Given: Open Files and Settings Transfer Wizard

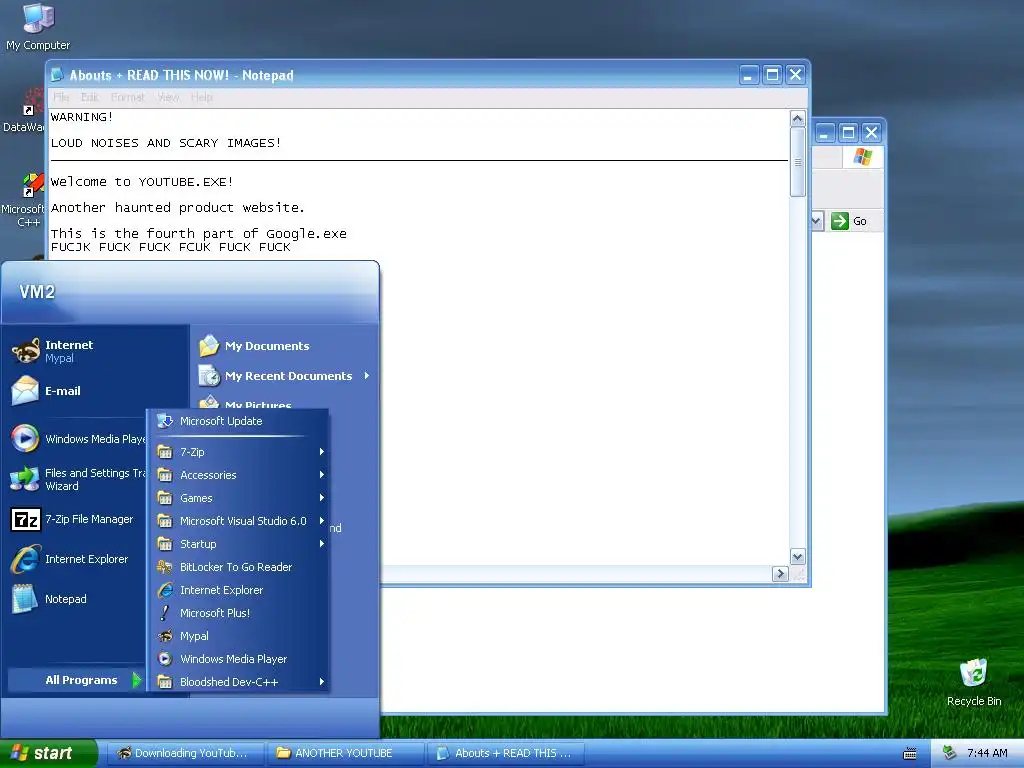Looking at the screenshot, I should pyautogui.click(x=78, y=479).
